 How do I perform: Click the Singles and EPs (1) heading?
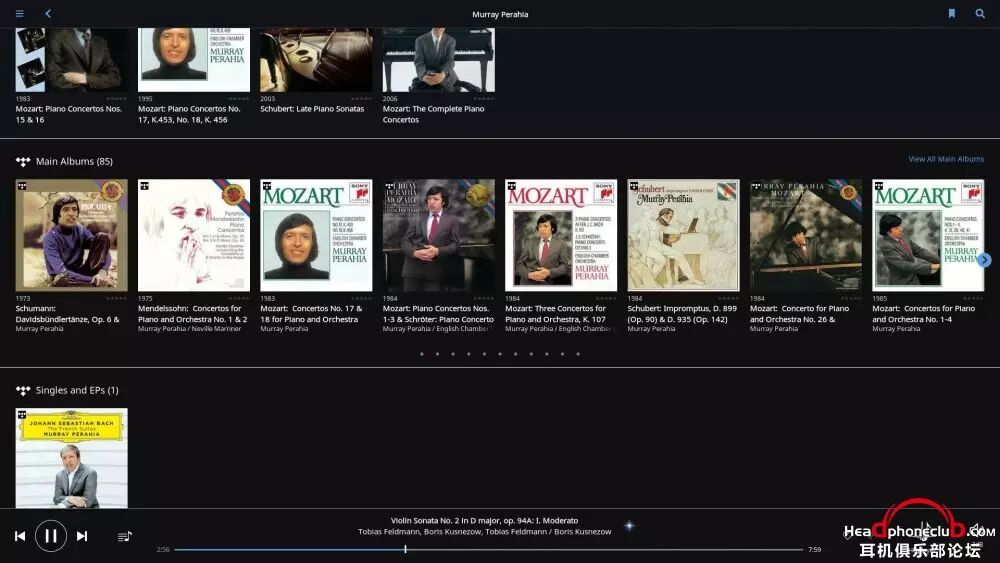[x=77, y=390]
